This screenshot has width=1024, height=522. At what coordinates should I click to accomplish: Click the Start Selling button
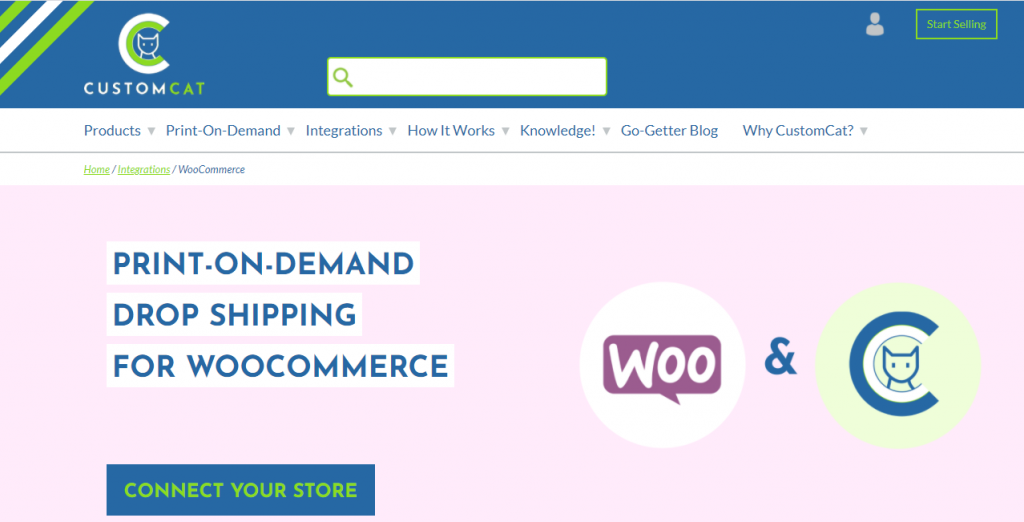point(956,24)
